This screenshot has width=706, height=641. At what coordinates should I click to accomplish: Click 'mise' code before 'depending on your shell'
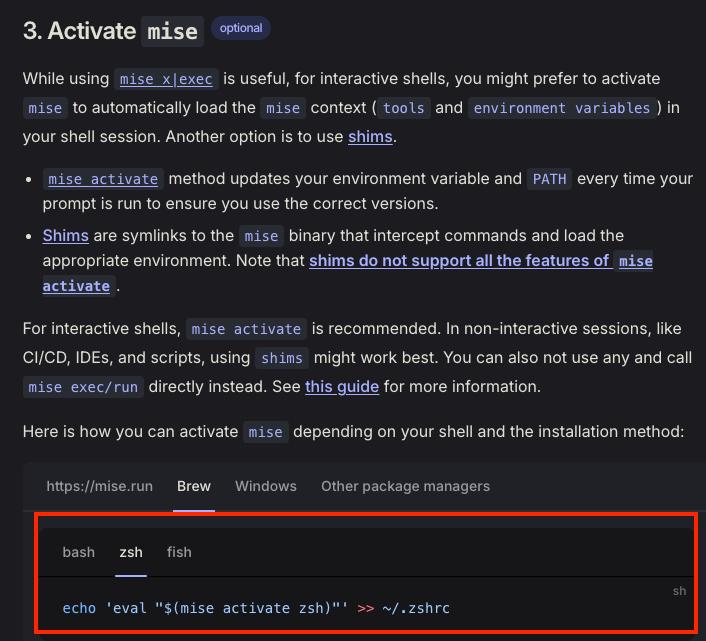point(266,432)
